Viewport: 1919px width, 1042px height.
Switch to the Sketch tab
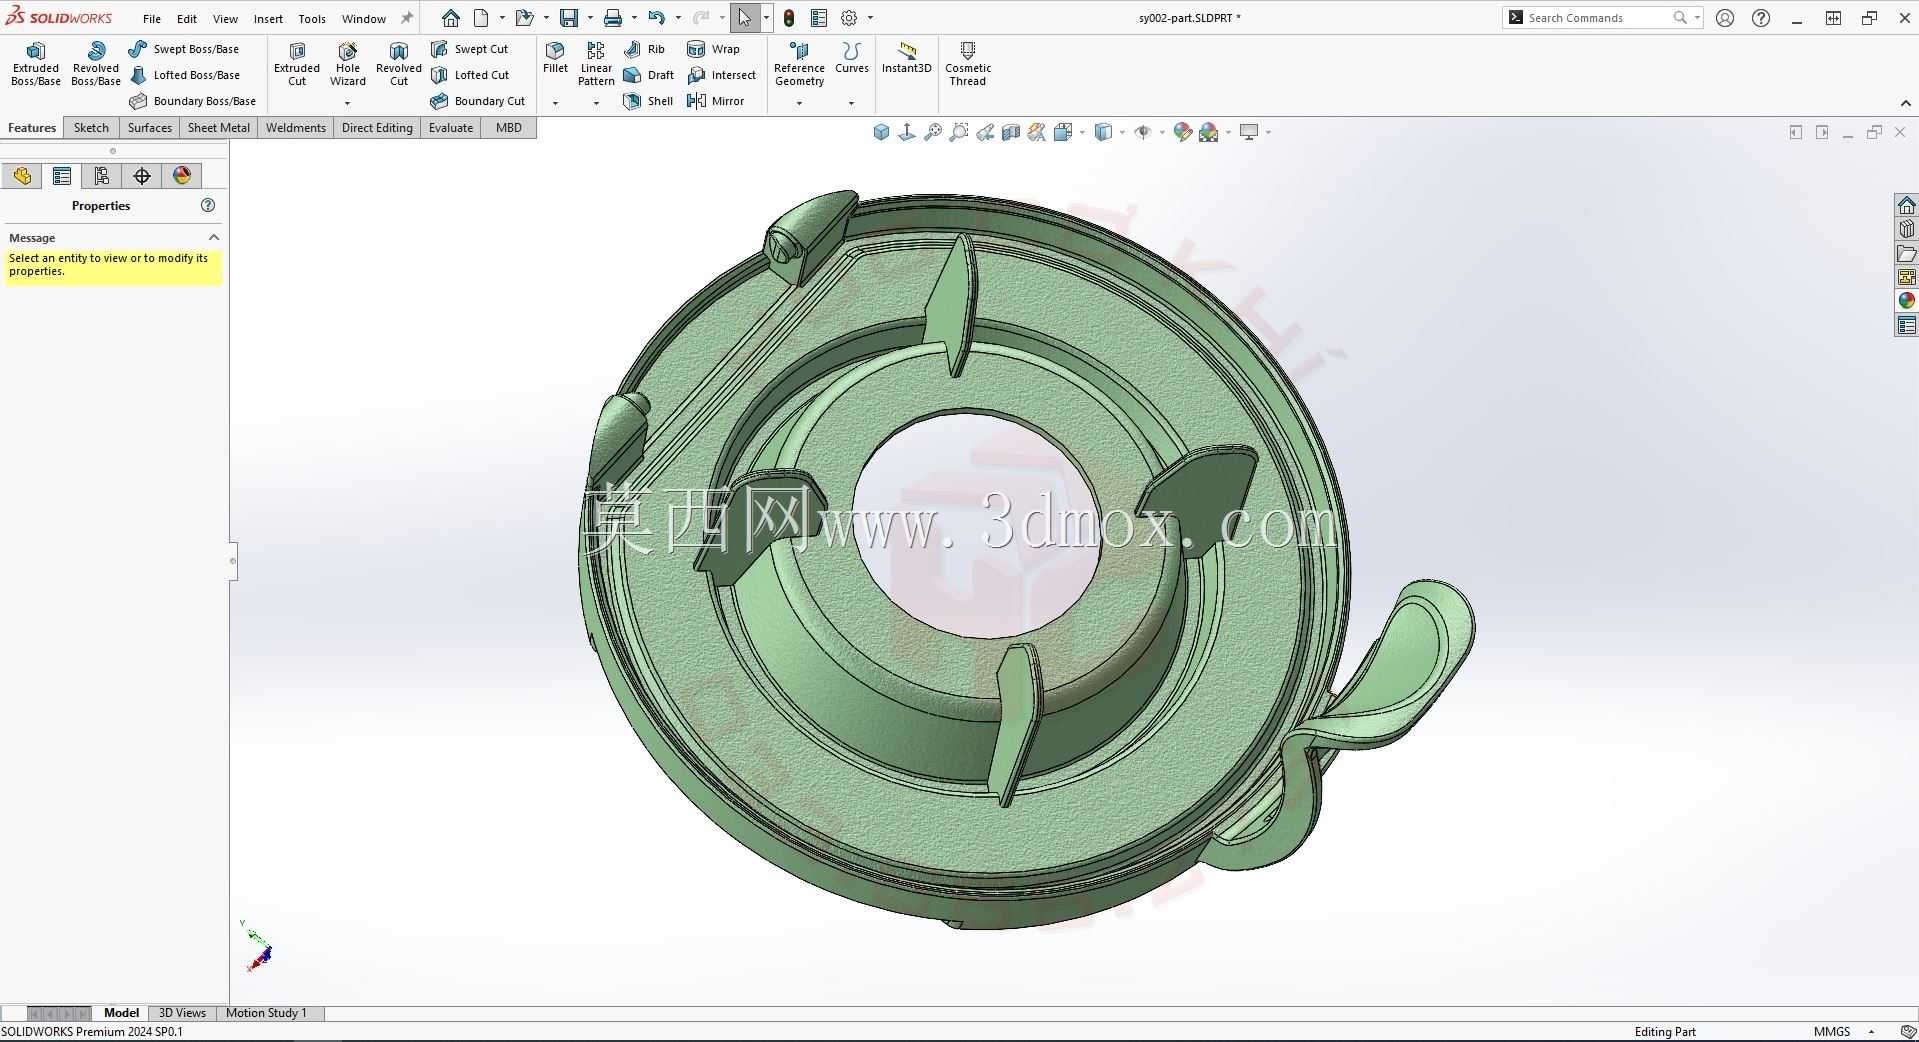point(91,128)
